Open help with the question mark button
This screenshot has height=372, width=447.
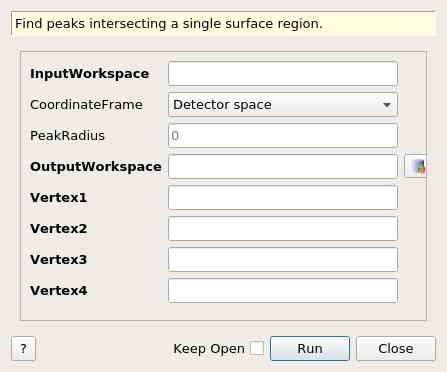click(23, 349)
